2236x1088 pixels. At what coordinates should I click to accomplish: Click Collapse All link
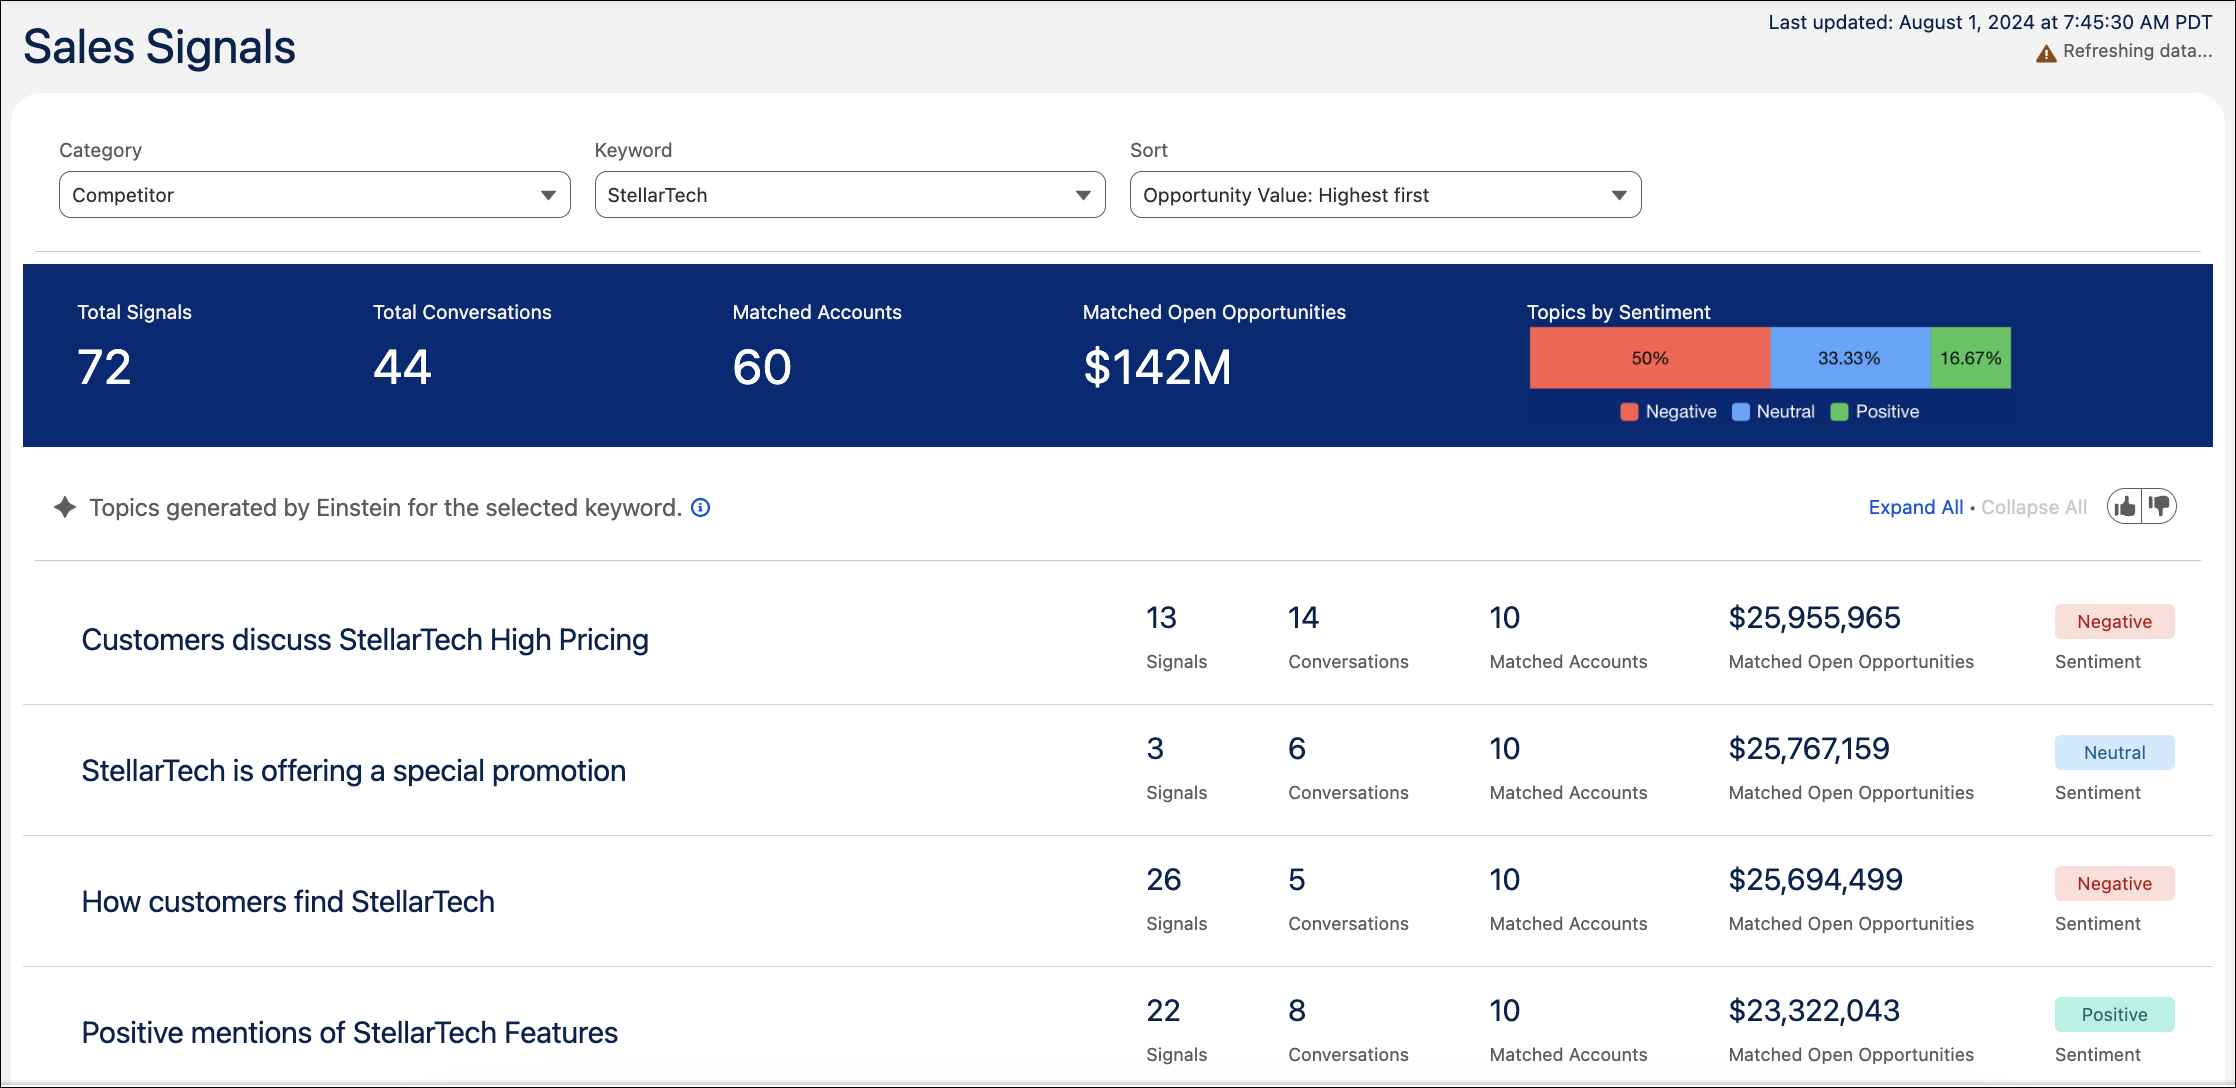coord(2034,507)
